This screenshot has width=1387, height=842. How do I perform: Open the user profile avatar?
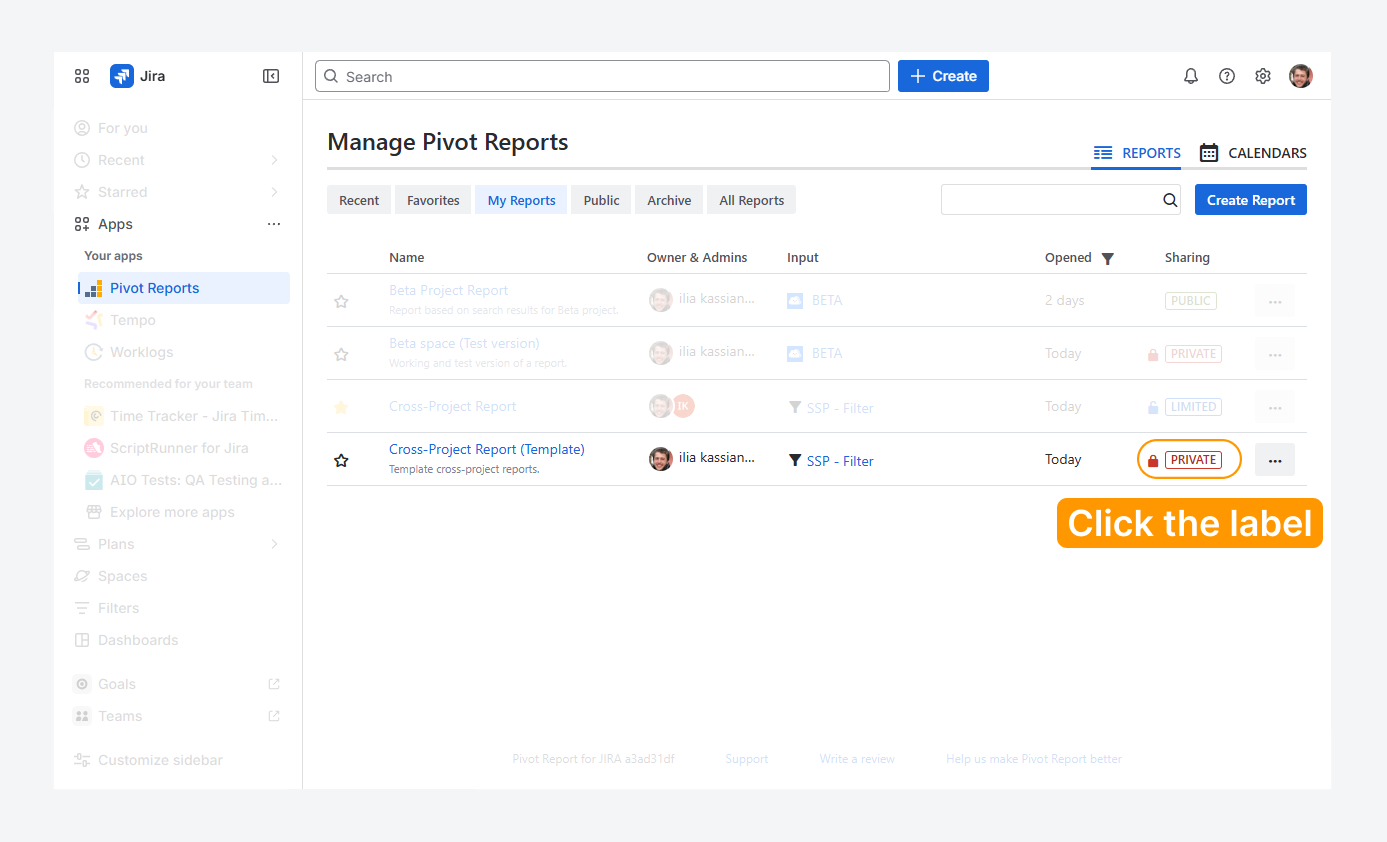[1301, 76]
